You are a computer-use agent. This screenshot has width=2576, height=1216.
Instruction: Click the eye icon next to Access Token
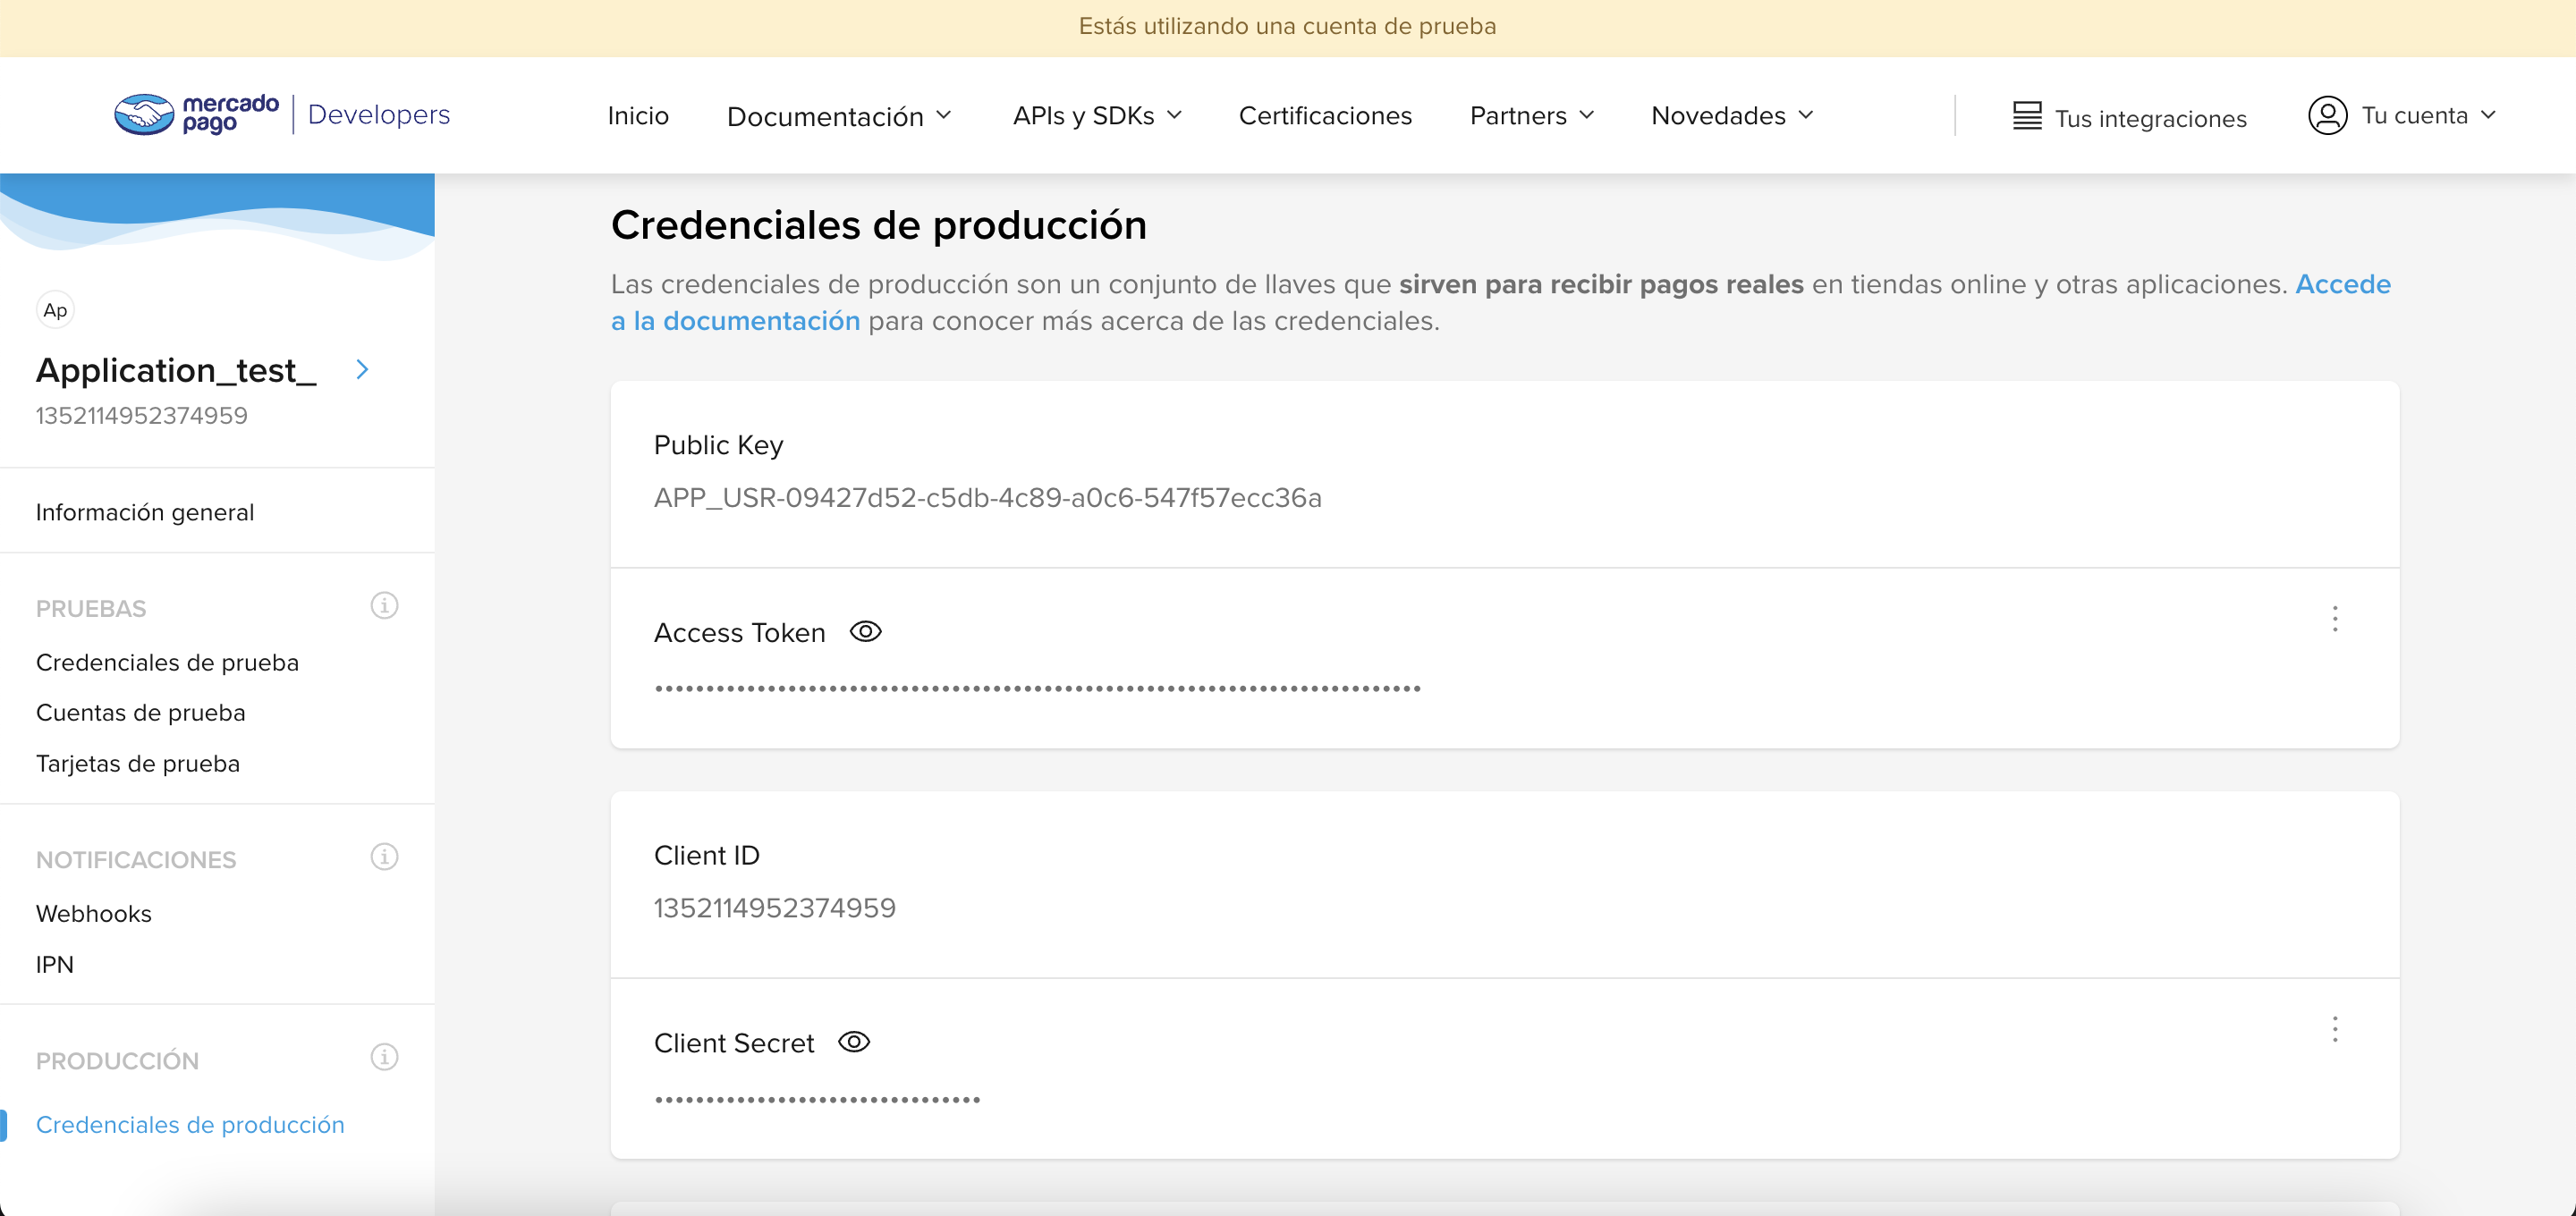(866, 631)
